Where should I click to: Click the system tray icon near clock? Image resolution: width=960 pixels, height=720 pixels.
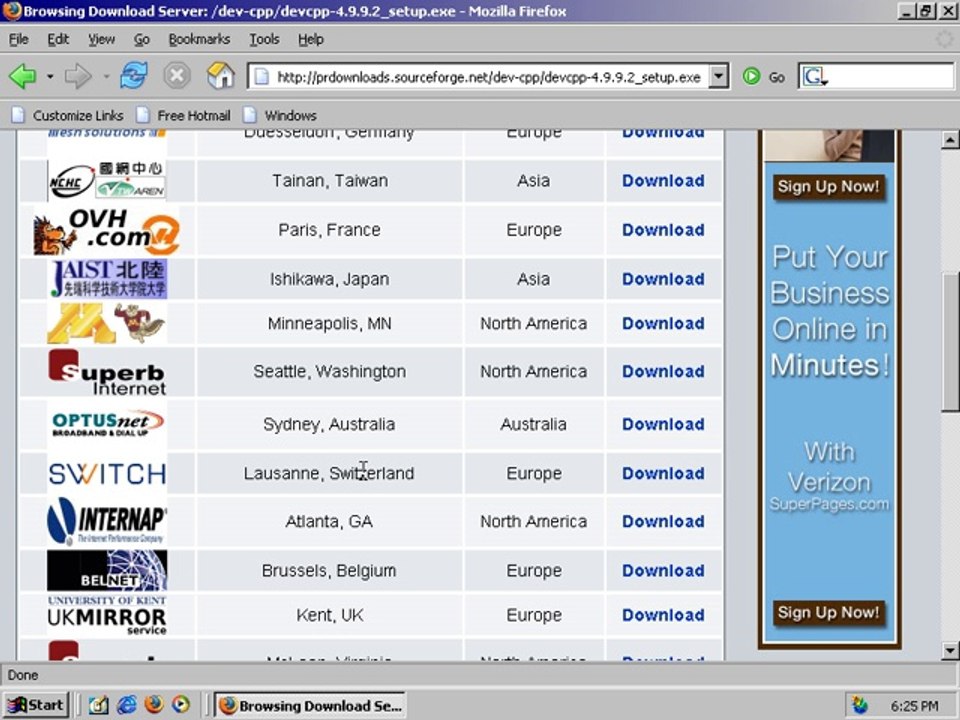(x=860, y=706)
